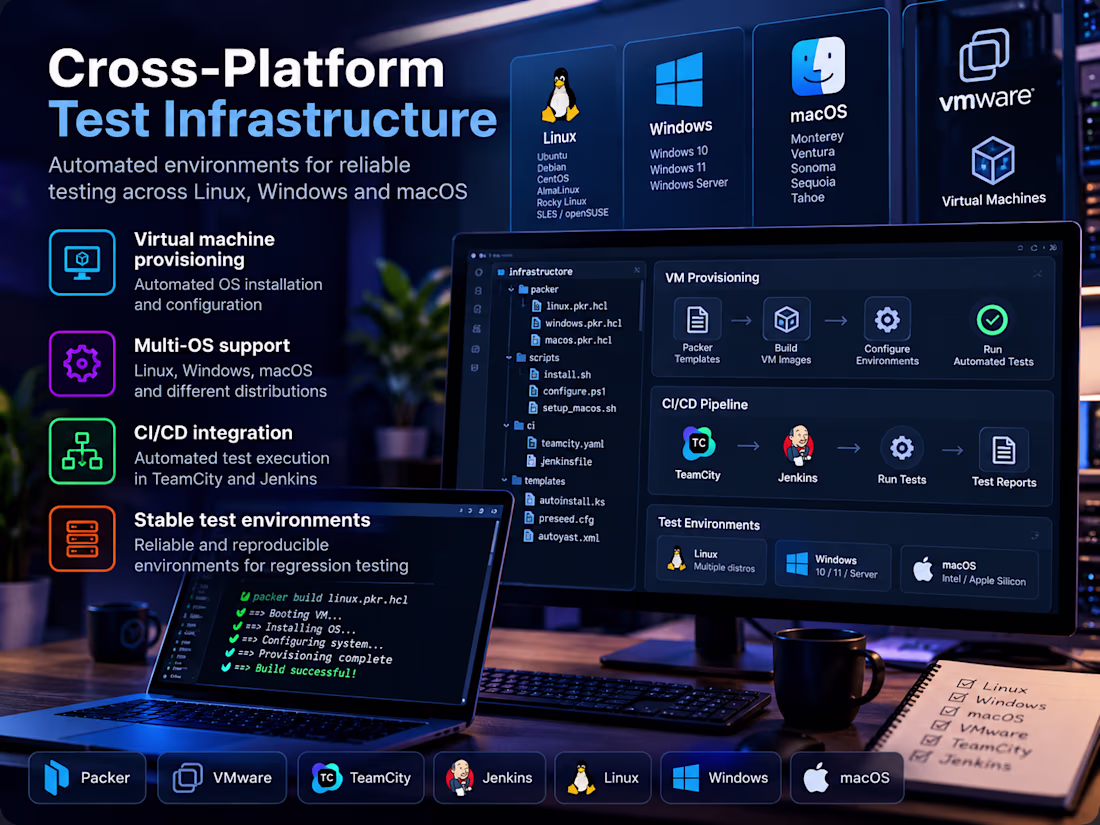Tick the handwritten Linux checkbox on notepad
This screenshot has width=1100, height=825.
coord(966,683)
